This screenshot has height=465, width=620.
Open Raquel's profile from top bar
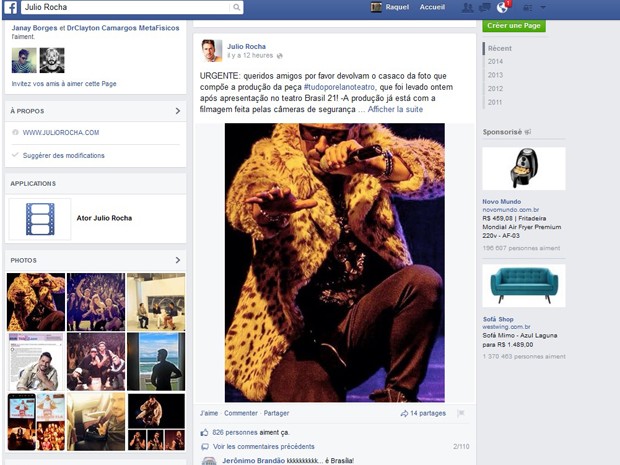click(390, 7)
